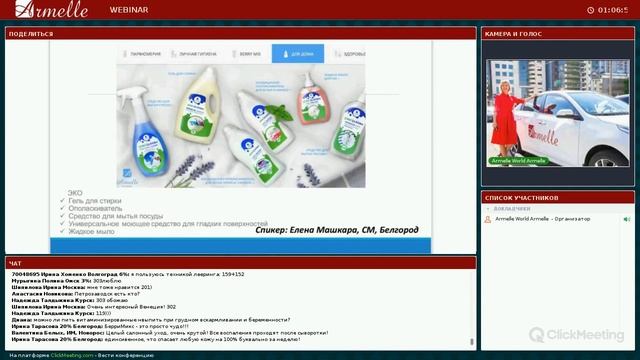Click the 'ЭКО' heading on the slide
Screen dimensions: 640x360
[x=75, y=193]
